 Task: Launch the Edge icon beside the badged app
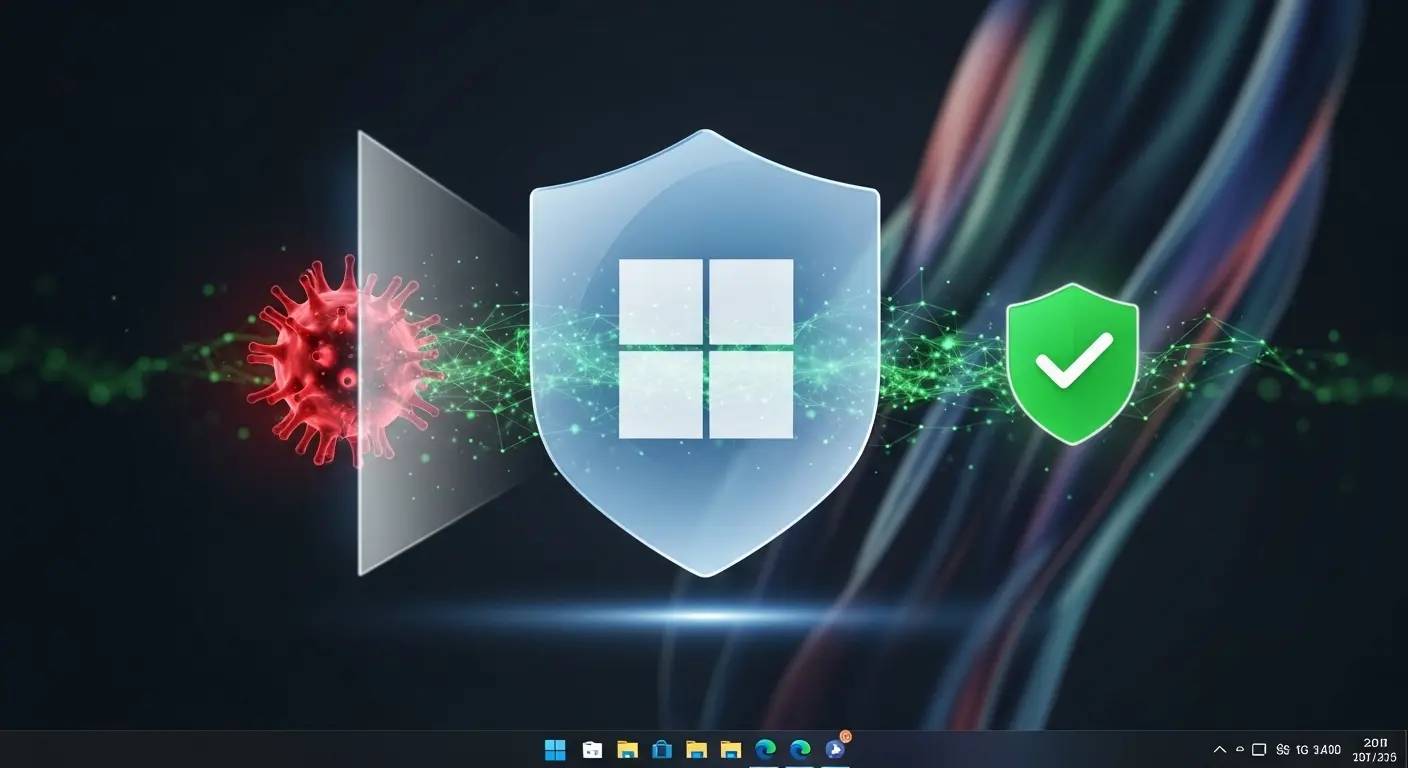[800, 749]
